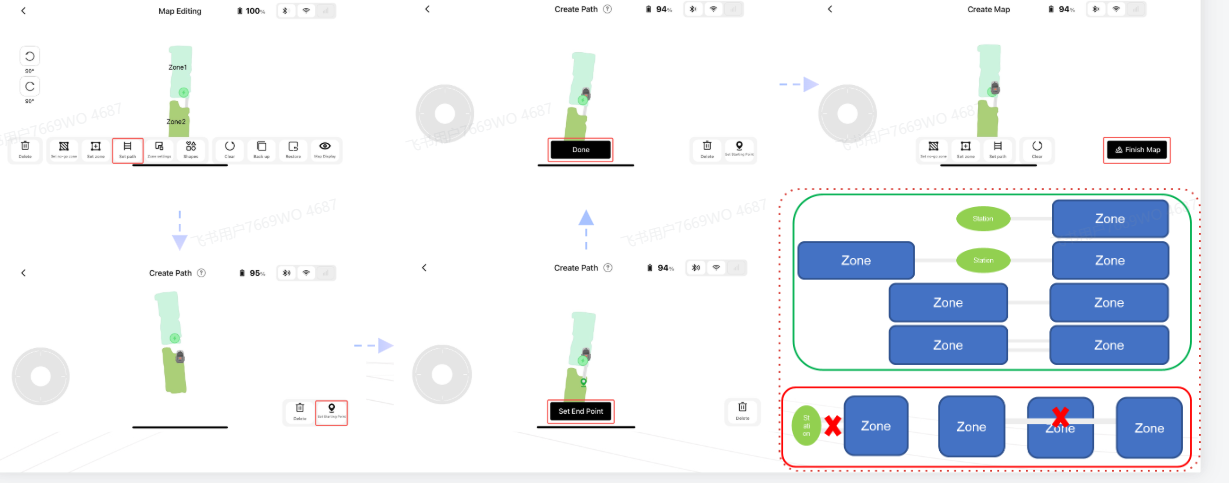
Task: Click the Clear tool in Map Editing
Action: tap(230, 150)
